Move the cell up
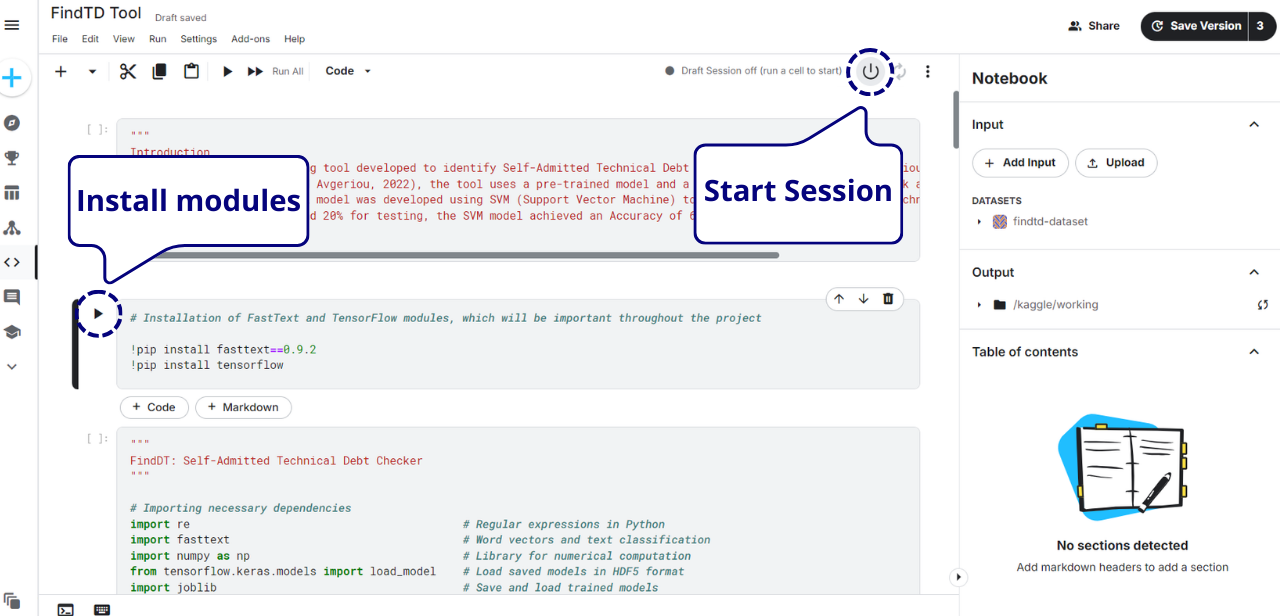 coord(839,299)
